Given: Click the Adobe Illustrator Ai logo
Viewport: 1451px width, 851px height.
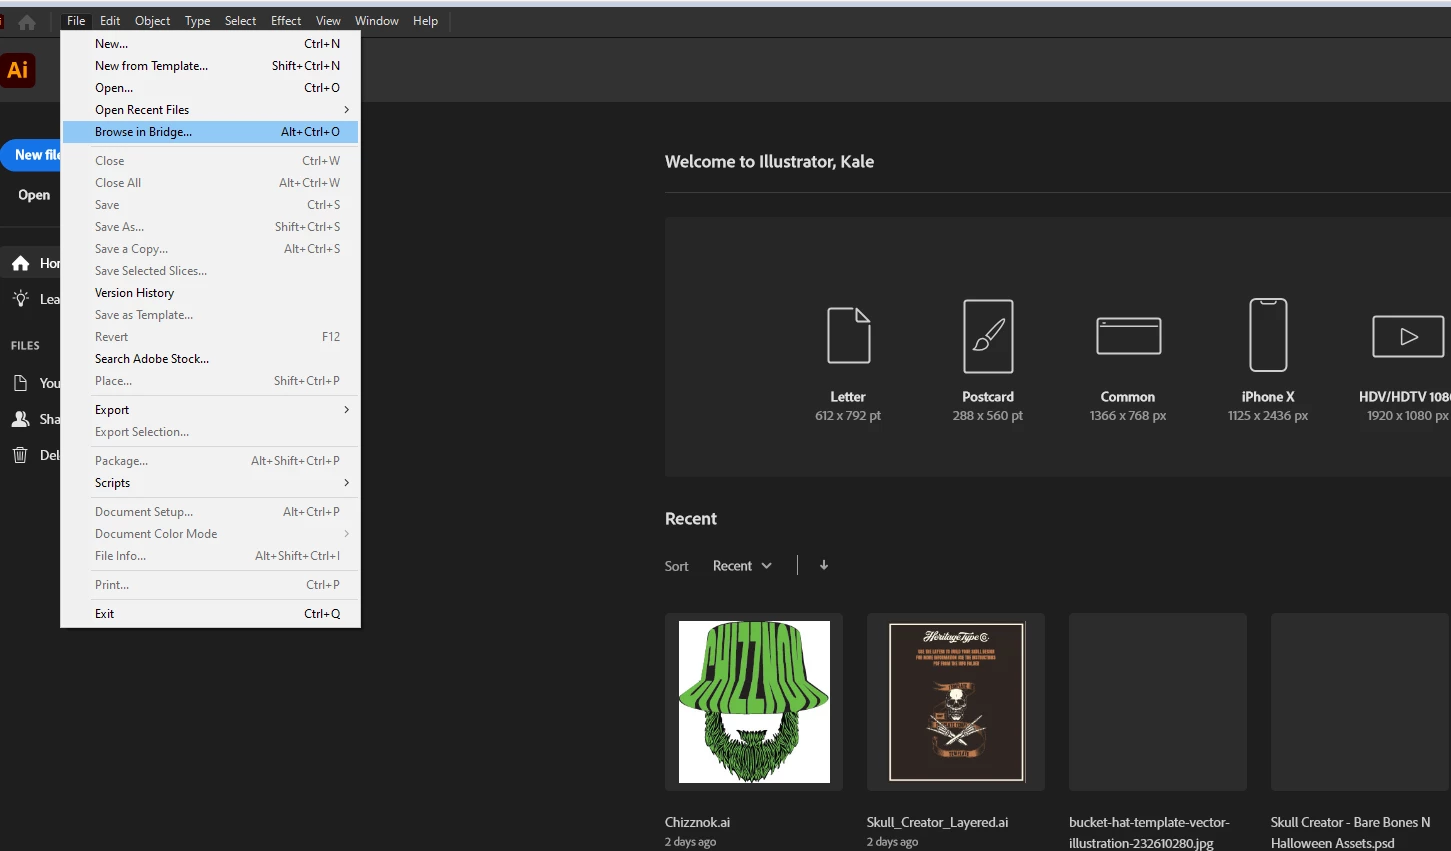Looking at the screenshot, I should point(17,70).
